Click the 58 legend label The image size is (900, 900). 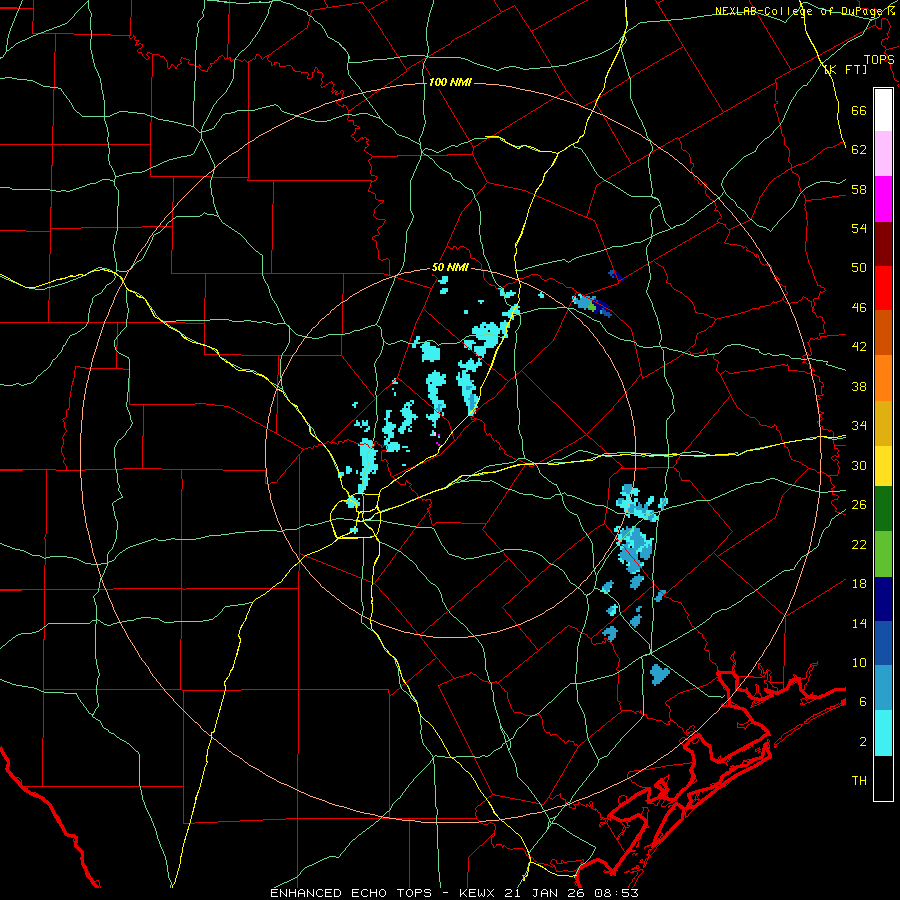click(x=859, y=189)
